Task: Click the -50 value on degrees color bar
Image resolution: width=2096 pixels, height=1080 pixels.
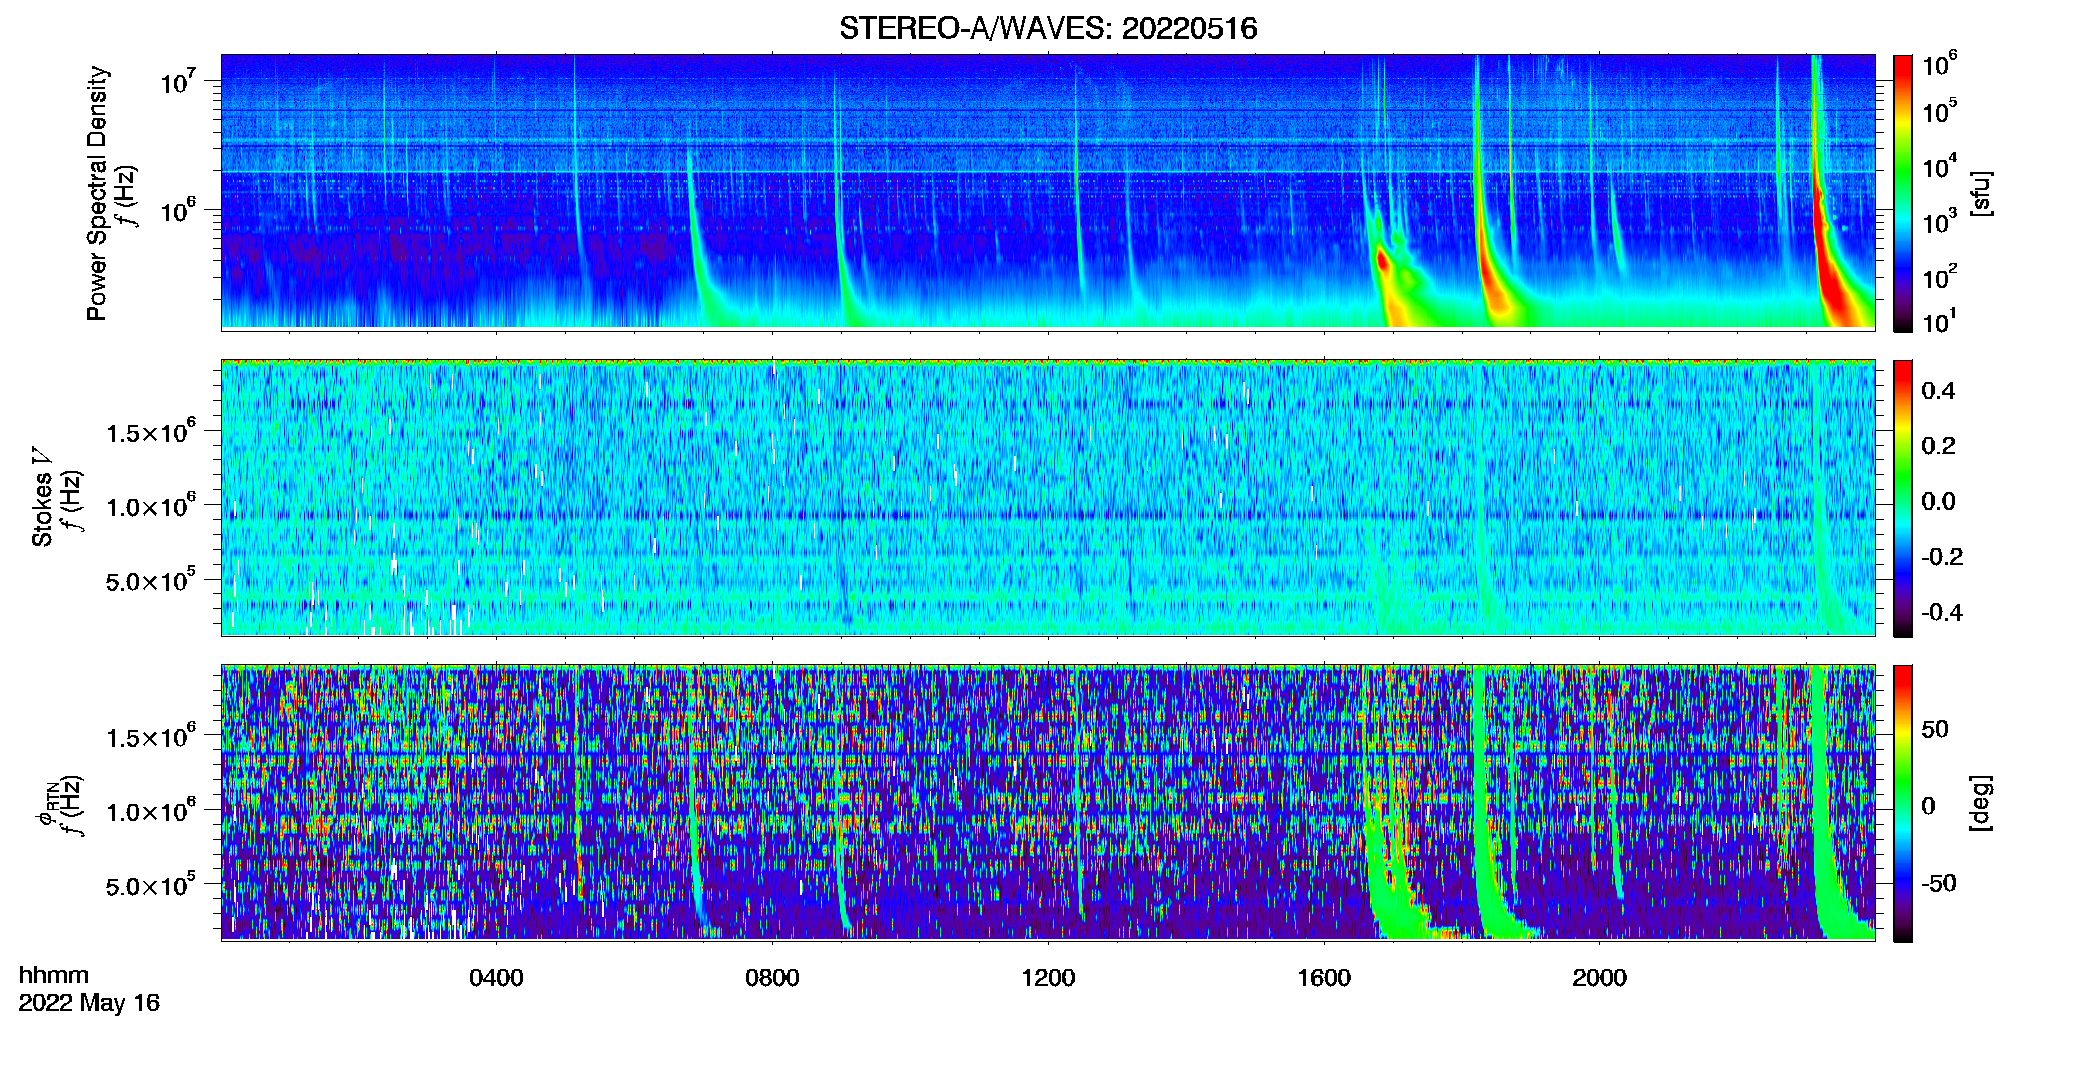Action: click(1938, 883)
